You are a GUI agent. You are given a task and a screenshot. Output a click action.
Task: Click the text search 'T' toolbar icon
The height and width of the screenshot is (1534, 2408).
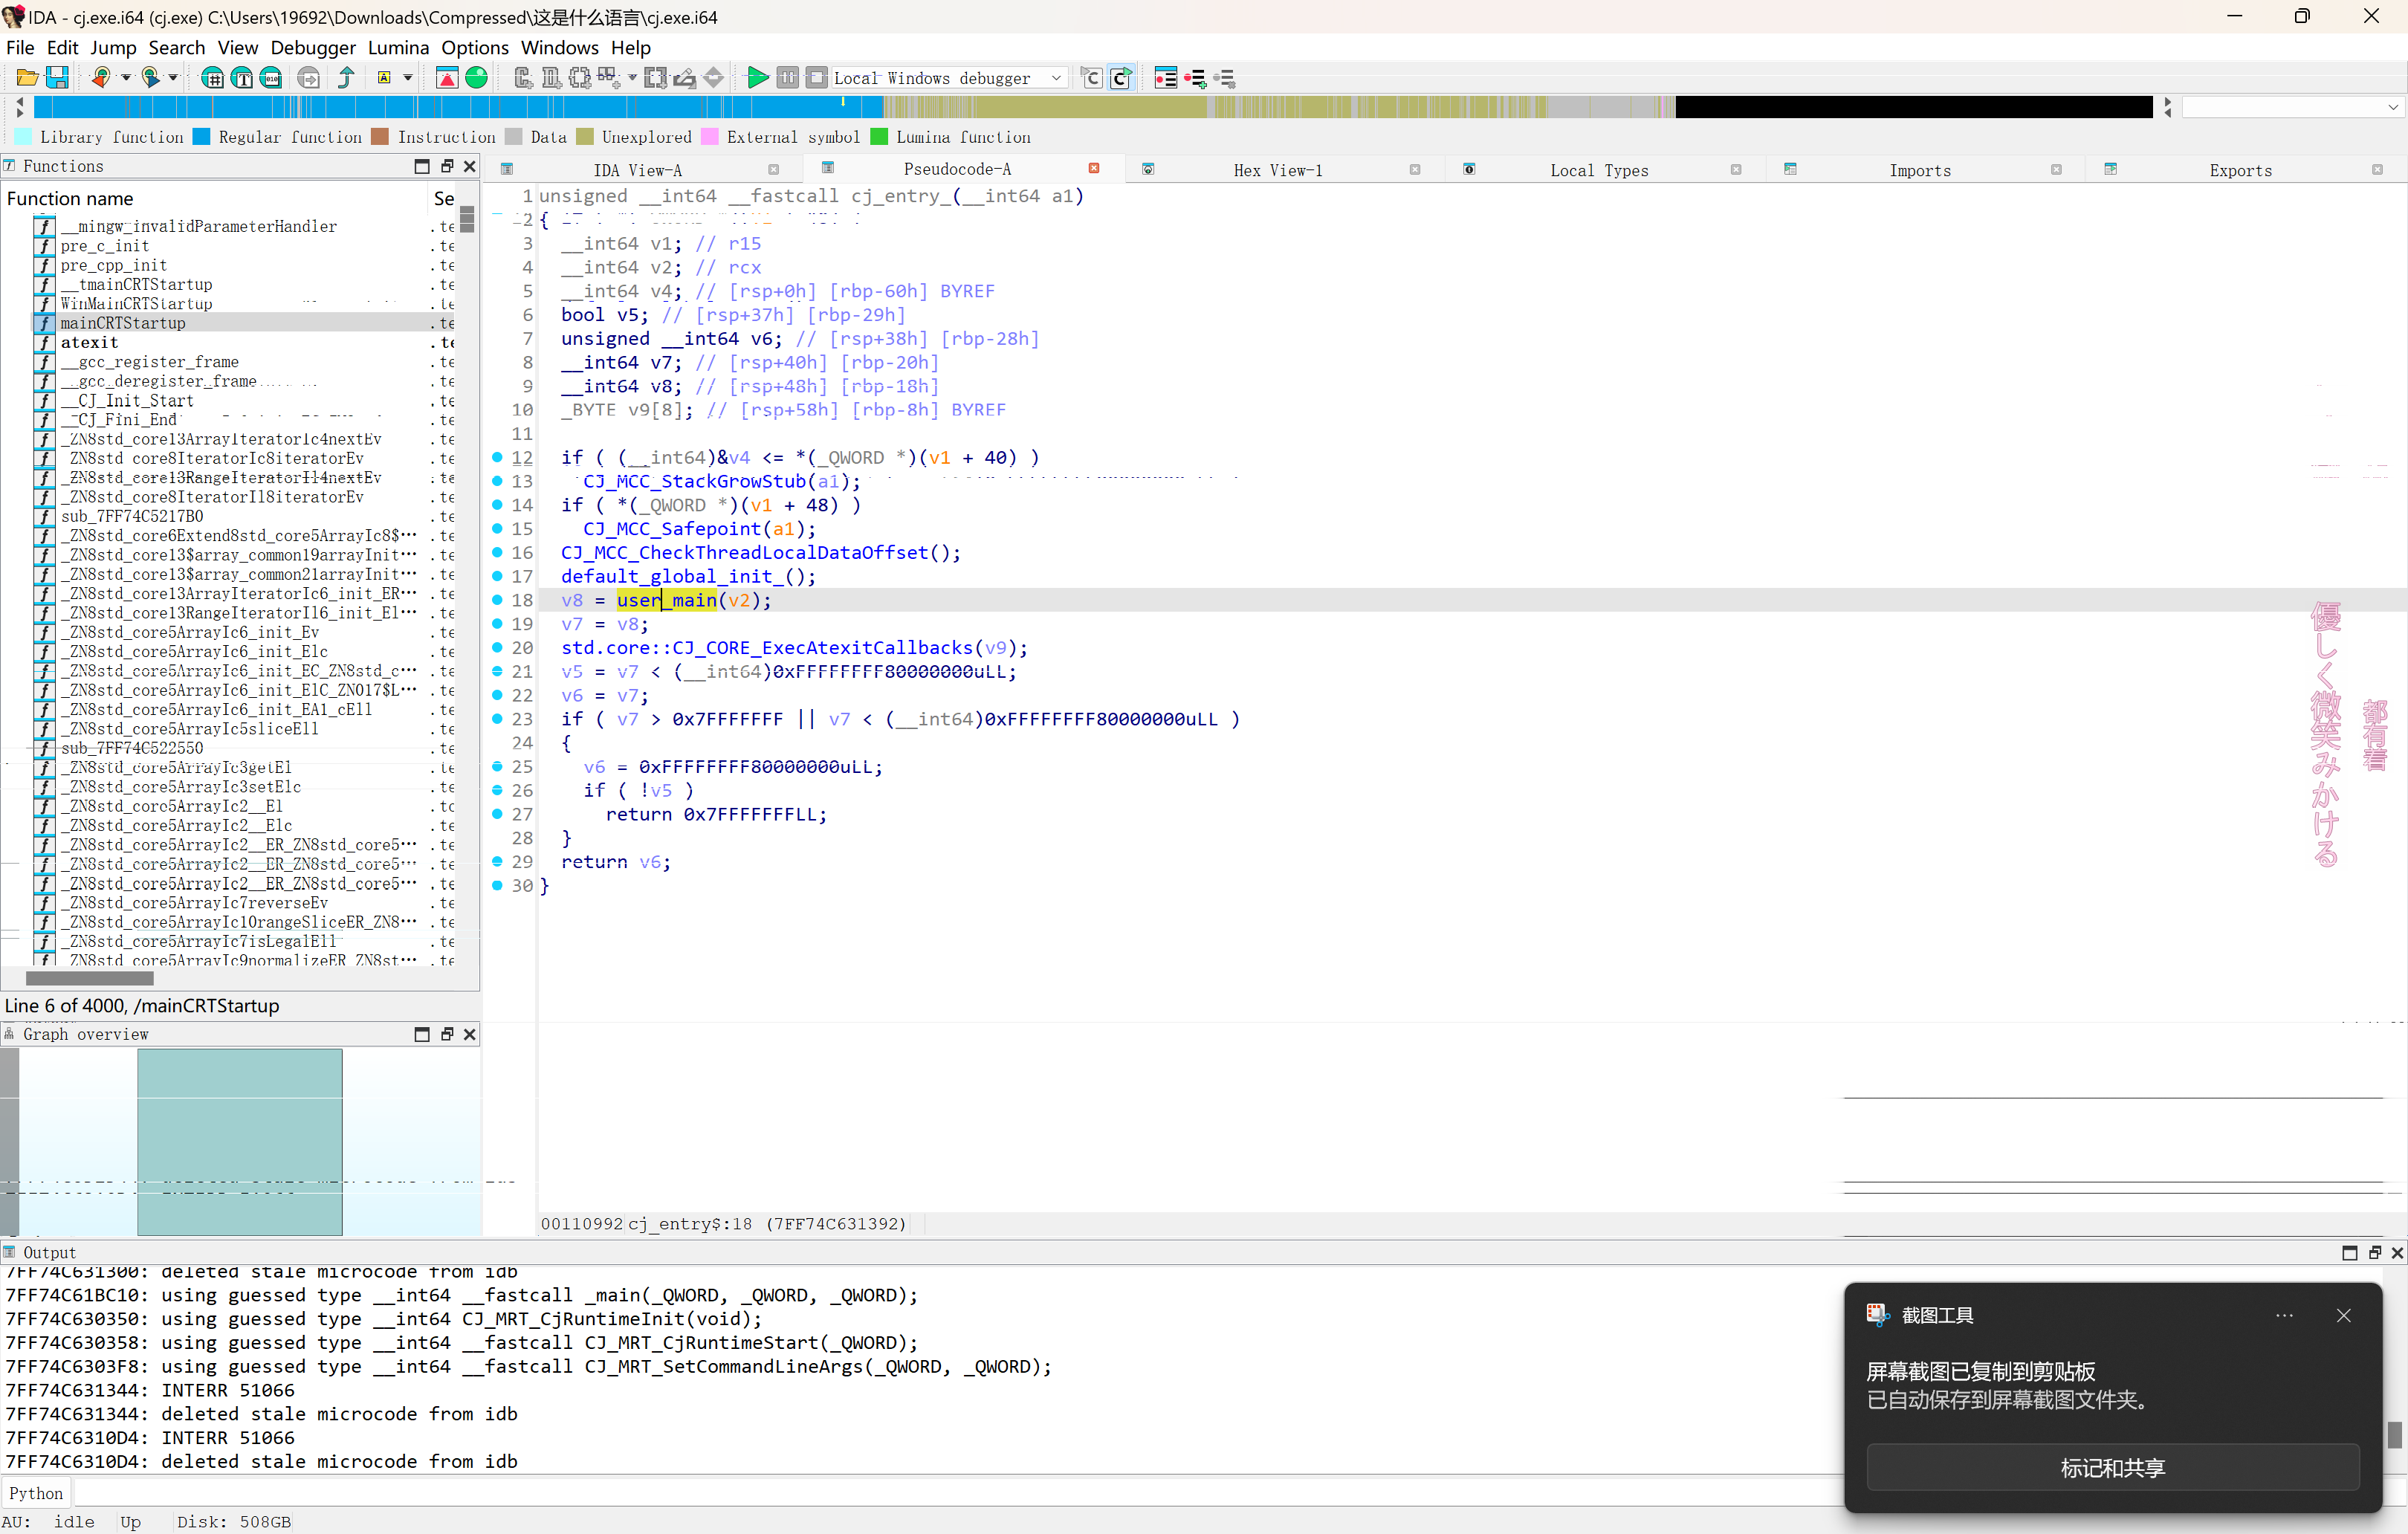click(242, 78)
